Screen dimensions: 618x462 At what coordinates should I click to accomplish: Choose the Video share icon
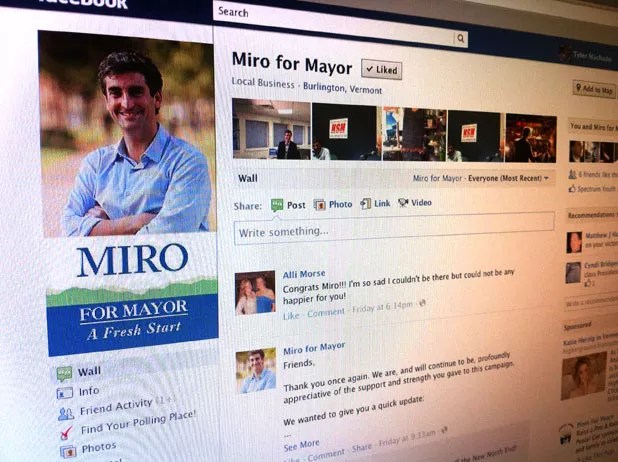[403, 203]
